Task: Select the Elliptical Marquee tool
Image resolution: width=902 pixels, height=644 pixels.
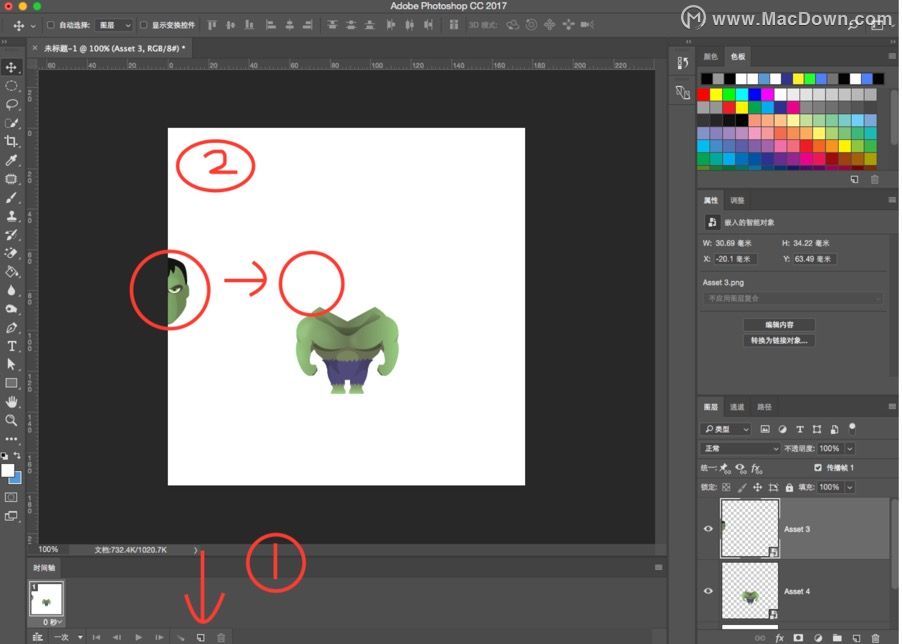Action: pyautogui.click(x=11, y=86)
